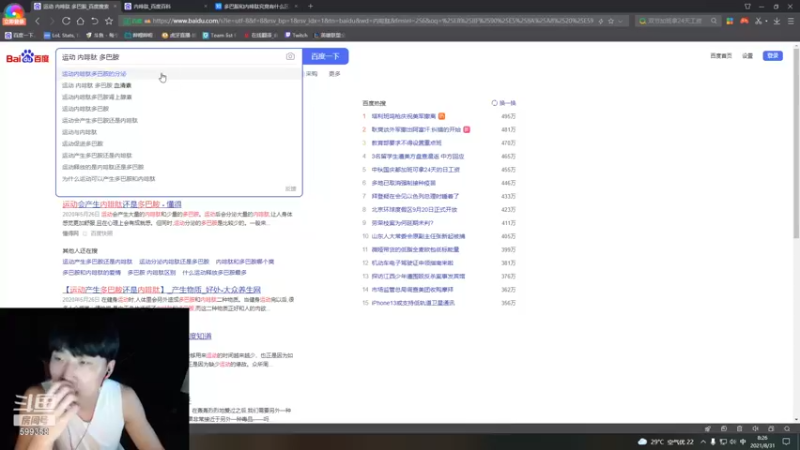The image size is (800, 450).
Task: Expand the screenshot tool dropdown arrow
Action: pos(766,21)
